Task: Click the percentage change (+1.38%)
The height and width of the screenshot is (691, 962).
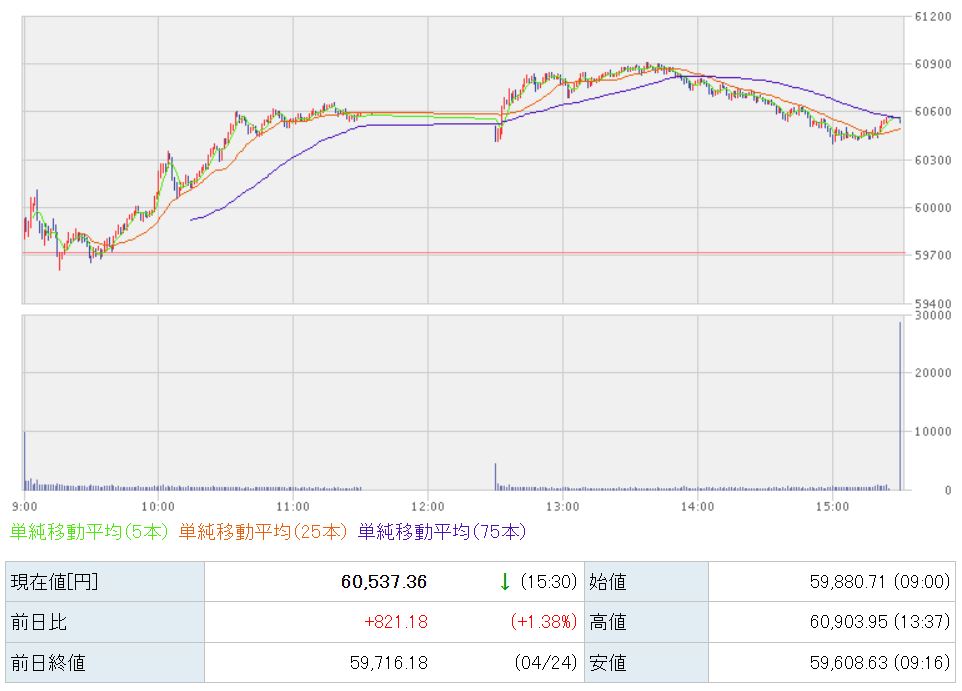Action: (544, 622)
